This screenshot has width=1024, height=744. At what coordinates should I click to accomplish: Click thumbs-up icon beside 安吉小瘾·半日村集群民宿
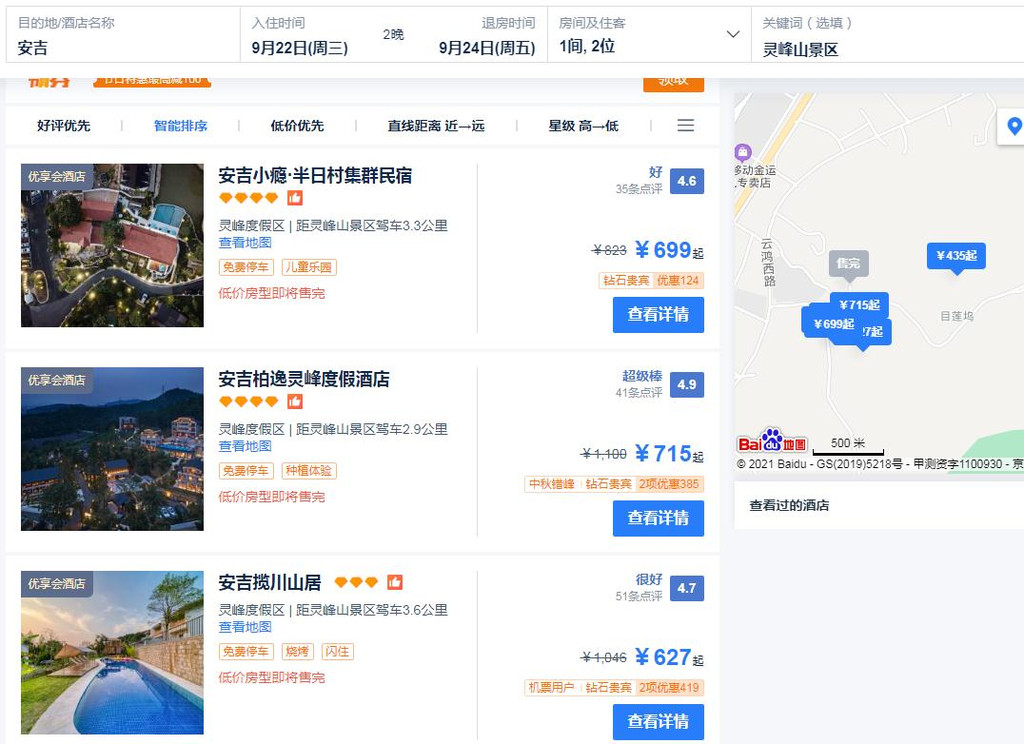tap(295, 197)
